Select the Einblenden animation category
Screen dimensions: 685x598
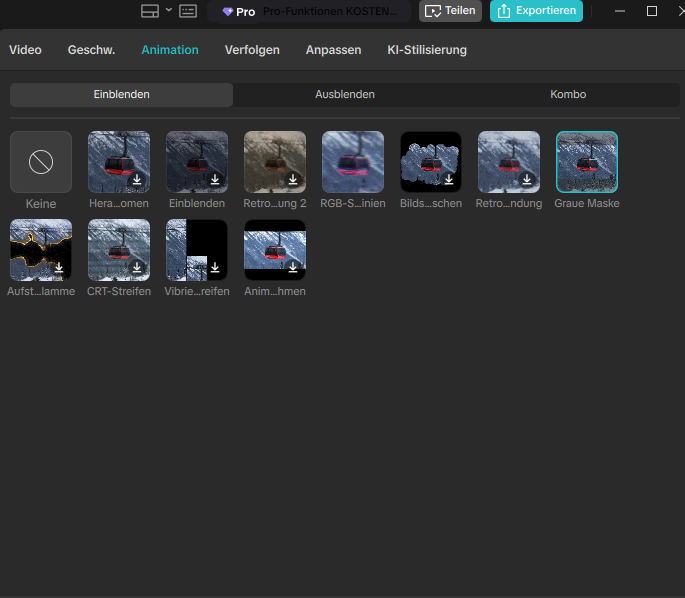pos(121,94)
